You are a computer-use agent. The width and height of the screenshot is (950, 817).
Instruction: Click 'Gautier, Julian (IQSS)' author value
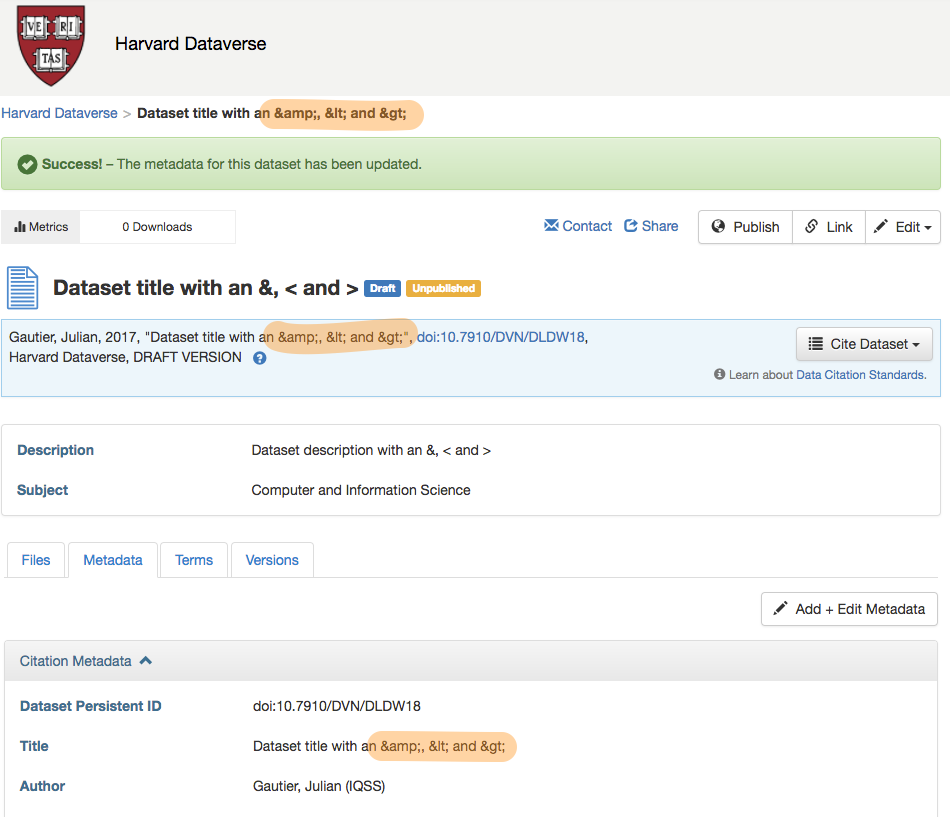[319, 786]
